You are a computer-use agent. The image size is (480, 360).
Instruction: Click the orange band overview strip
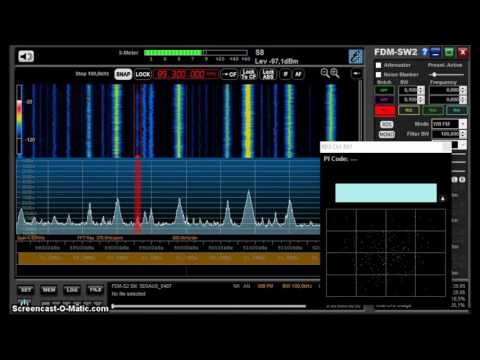pyautogui.click(x=169, y=258)
